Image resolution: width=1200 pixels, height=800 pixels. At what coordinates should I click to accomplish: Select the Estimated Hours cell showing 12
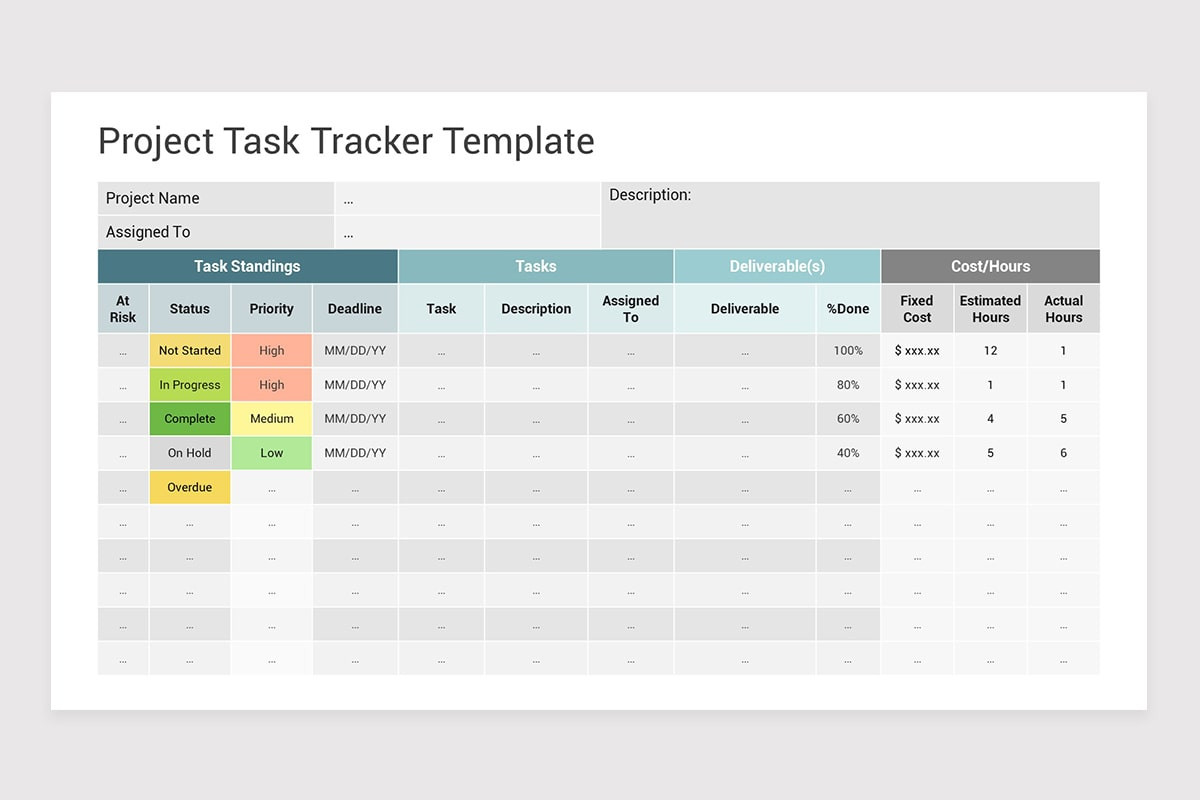[x=990, y=351]
